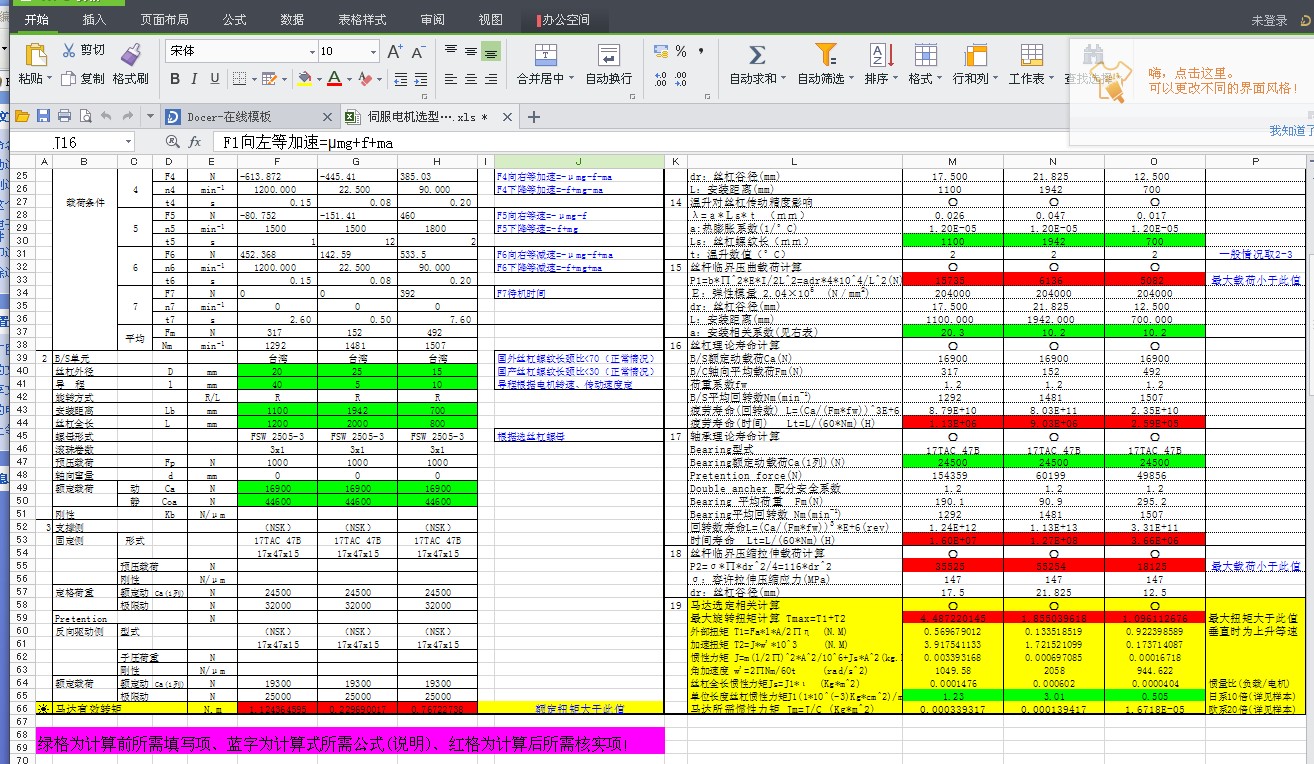The image size is (1314, 764).
Task: Open the font name dropdown showing 宋体
Action: pyautogui.click(x=311, y=51)
